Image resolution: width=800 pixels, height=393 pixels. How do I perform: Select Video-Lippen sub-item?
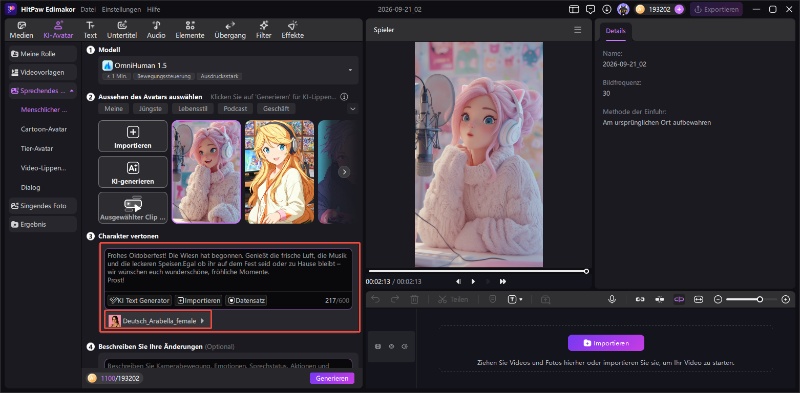(x=44, y=168)
